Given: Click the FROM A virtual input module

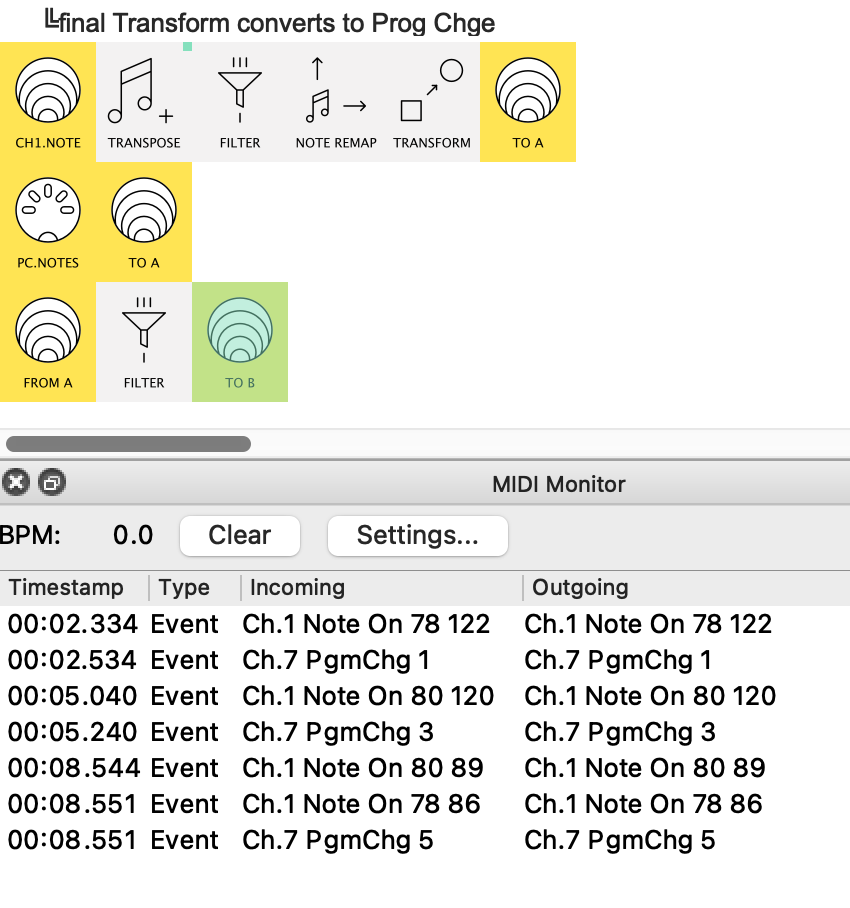Looking at the screenshot, I should tap(48, 342).
